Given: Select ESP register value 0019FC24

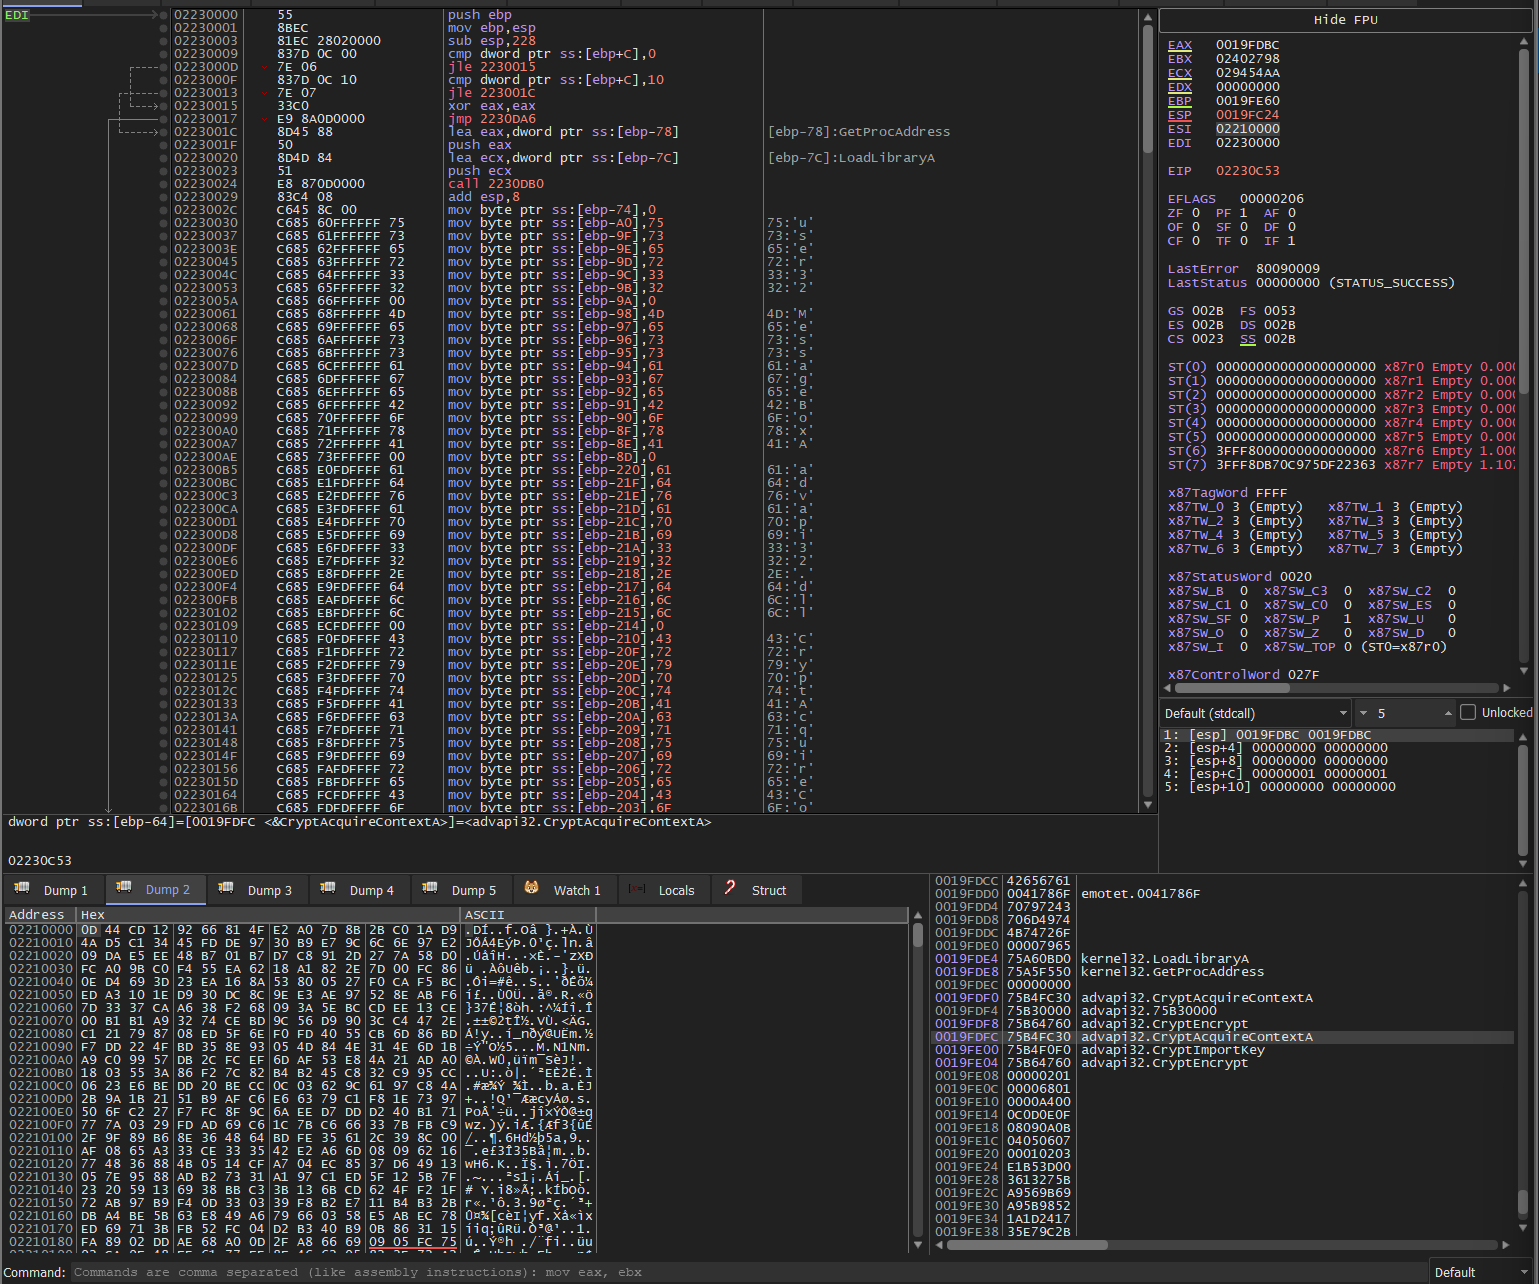Looking at the screenshot, I should point(1247,115).
